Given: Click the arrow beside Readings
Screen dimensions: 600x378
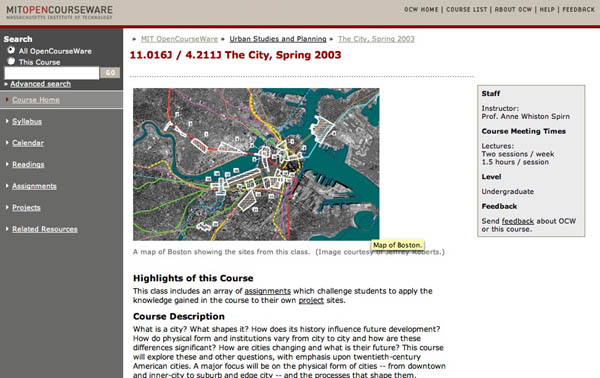Looking at the screenshot, I should 7,164.
